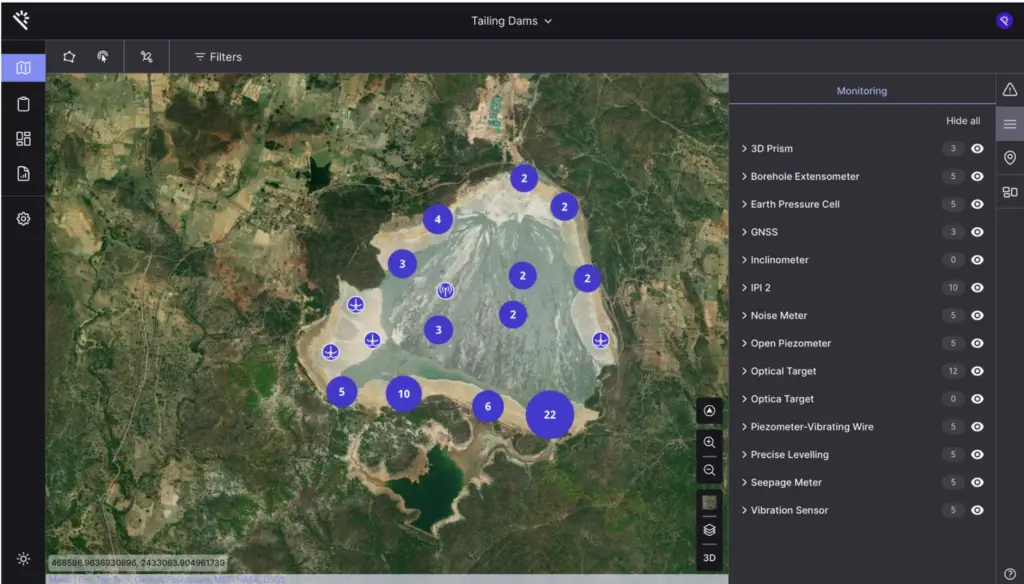This screenshot has width=1024, height=584.
Task: Toggle visibility of Optical Target sensors
Action: pos(977,371)
